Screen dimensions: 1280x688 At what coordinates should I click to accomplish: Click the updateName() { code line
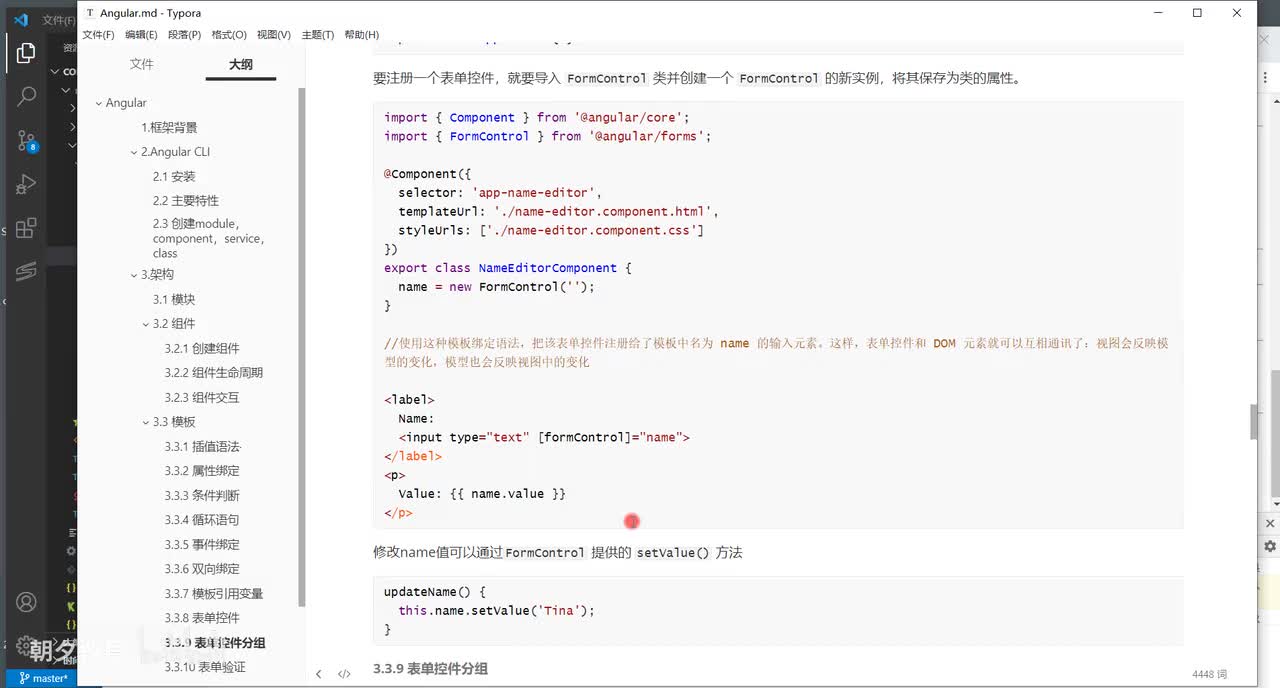tap(434, 592)
